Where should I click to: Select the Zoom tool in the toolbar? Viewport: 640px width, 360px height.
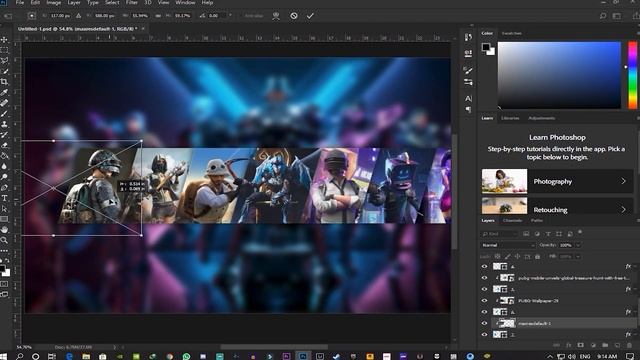4,240
